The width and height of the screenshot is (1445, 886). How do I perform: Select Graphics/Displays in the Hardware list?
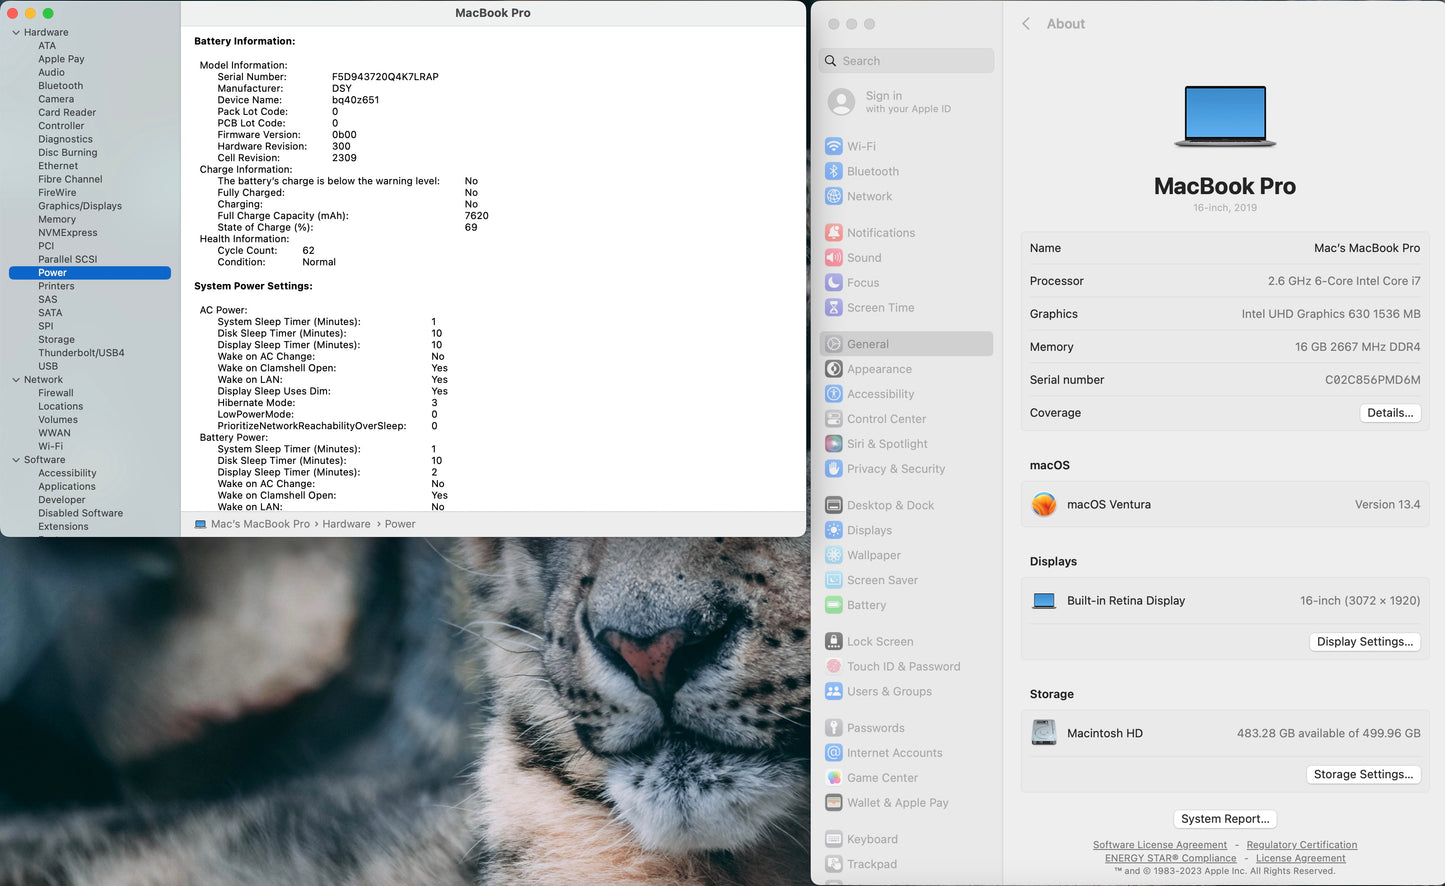pos(80,206)
